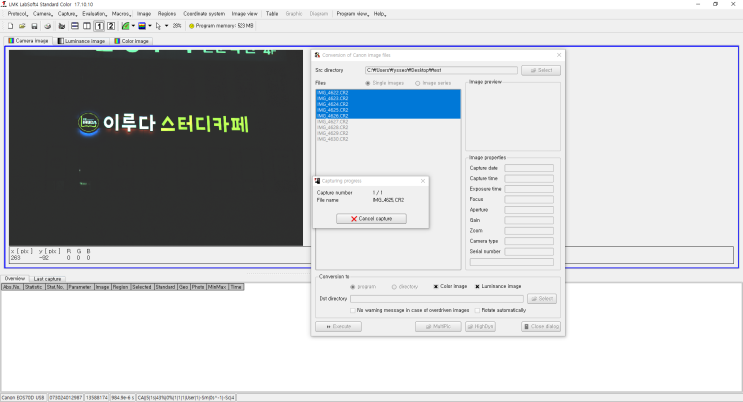Viewport: 743px width, 402px height.
Task: Click the camera capture toolbar icon
Action: (62, 26)
